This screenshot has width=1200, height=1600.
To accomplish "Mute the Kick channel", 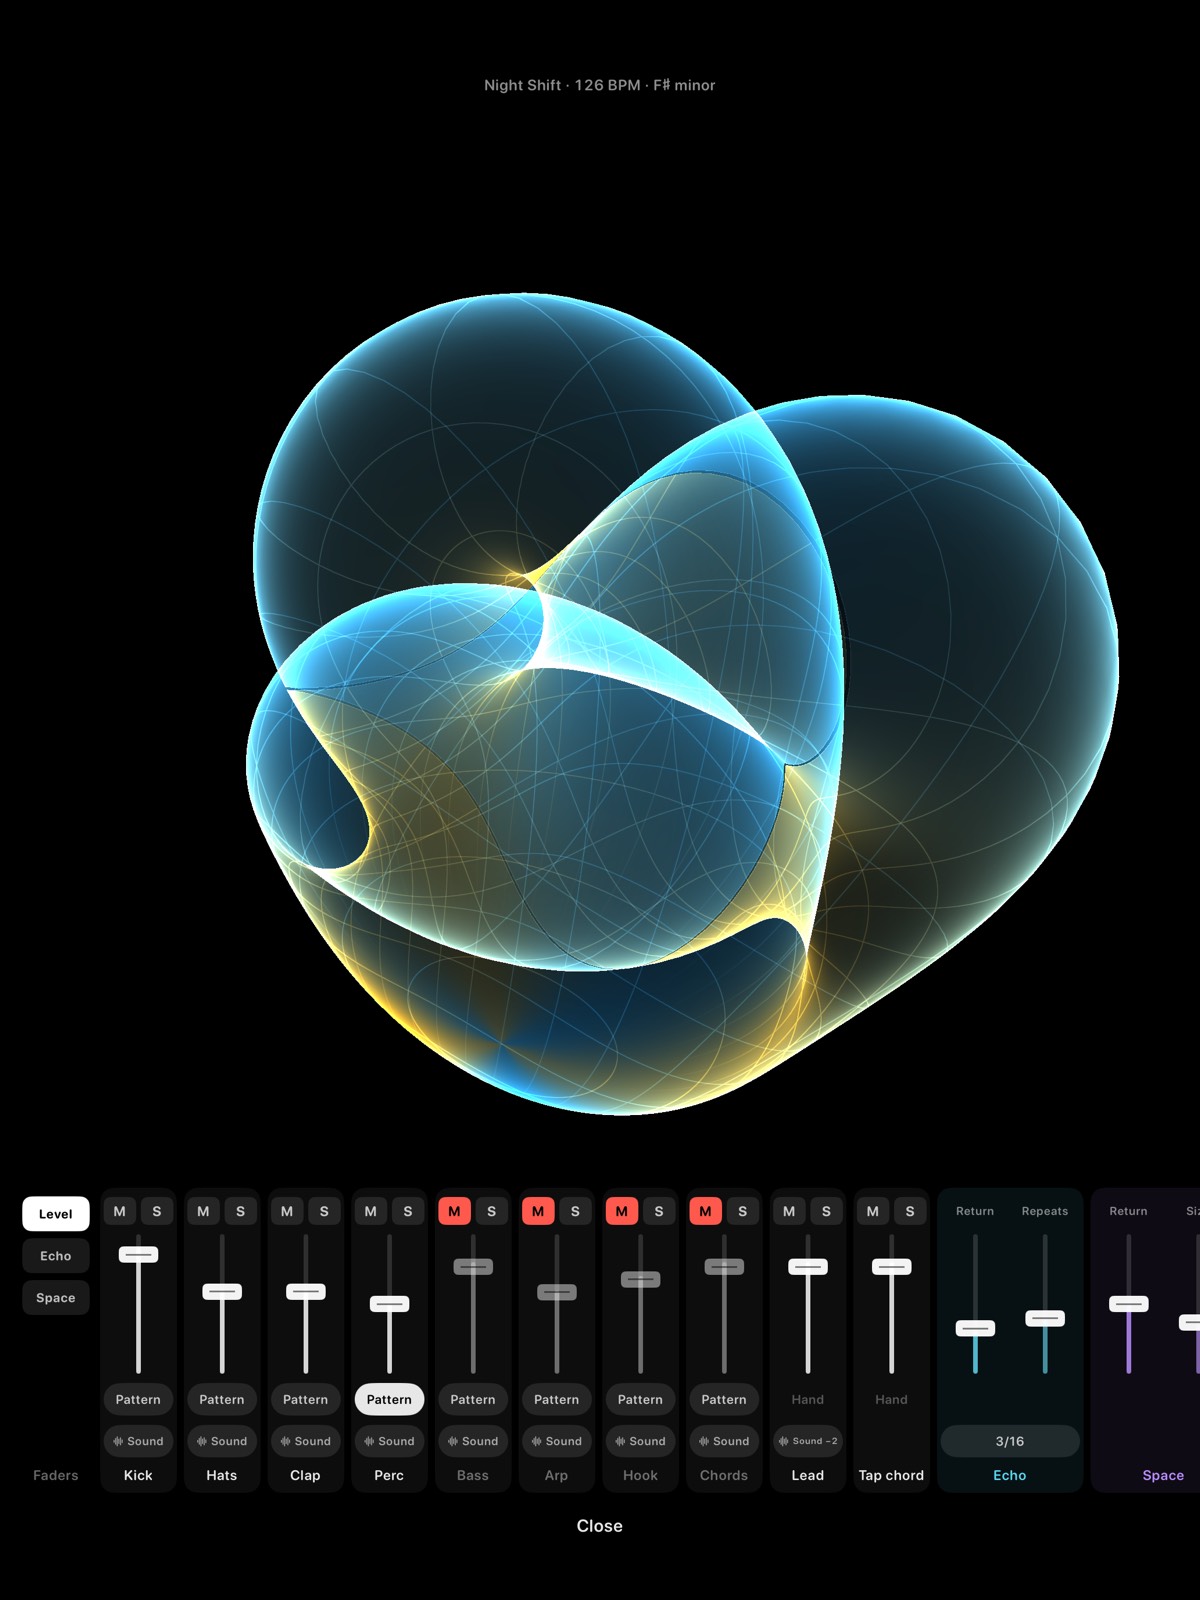I will [x=120, y=1211].
